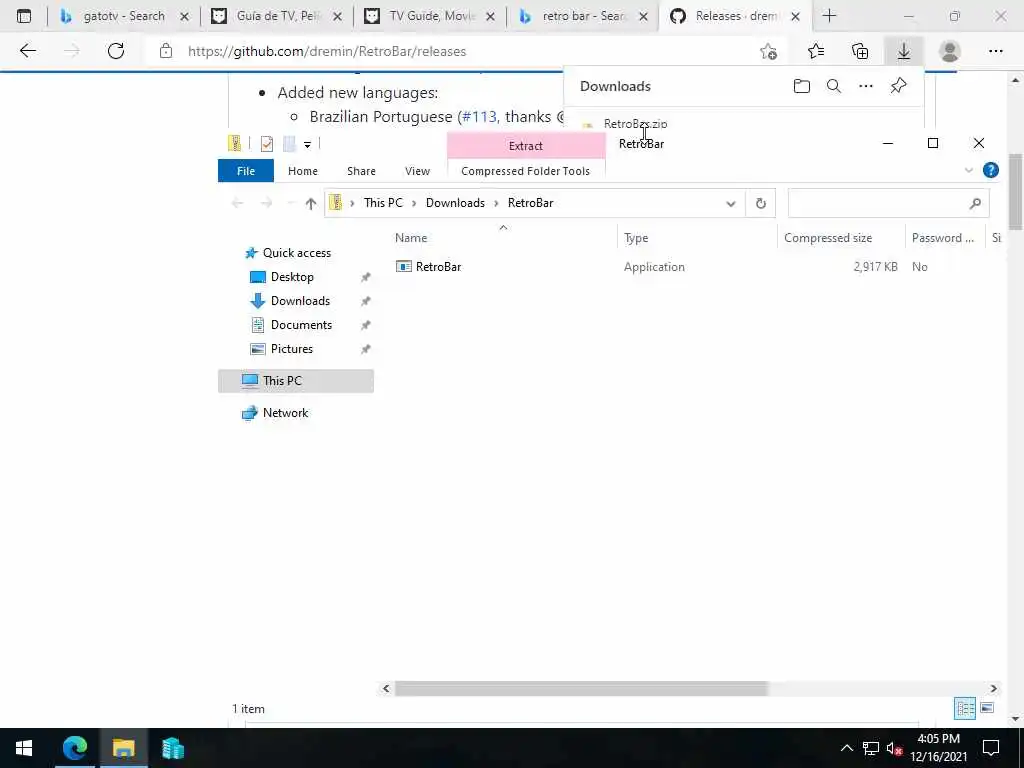Toggle the Edge Downloads toolbar button
The width and height of the screenshot is (1024, 768).
(904, 51)
